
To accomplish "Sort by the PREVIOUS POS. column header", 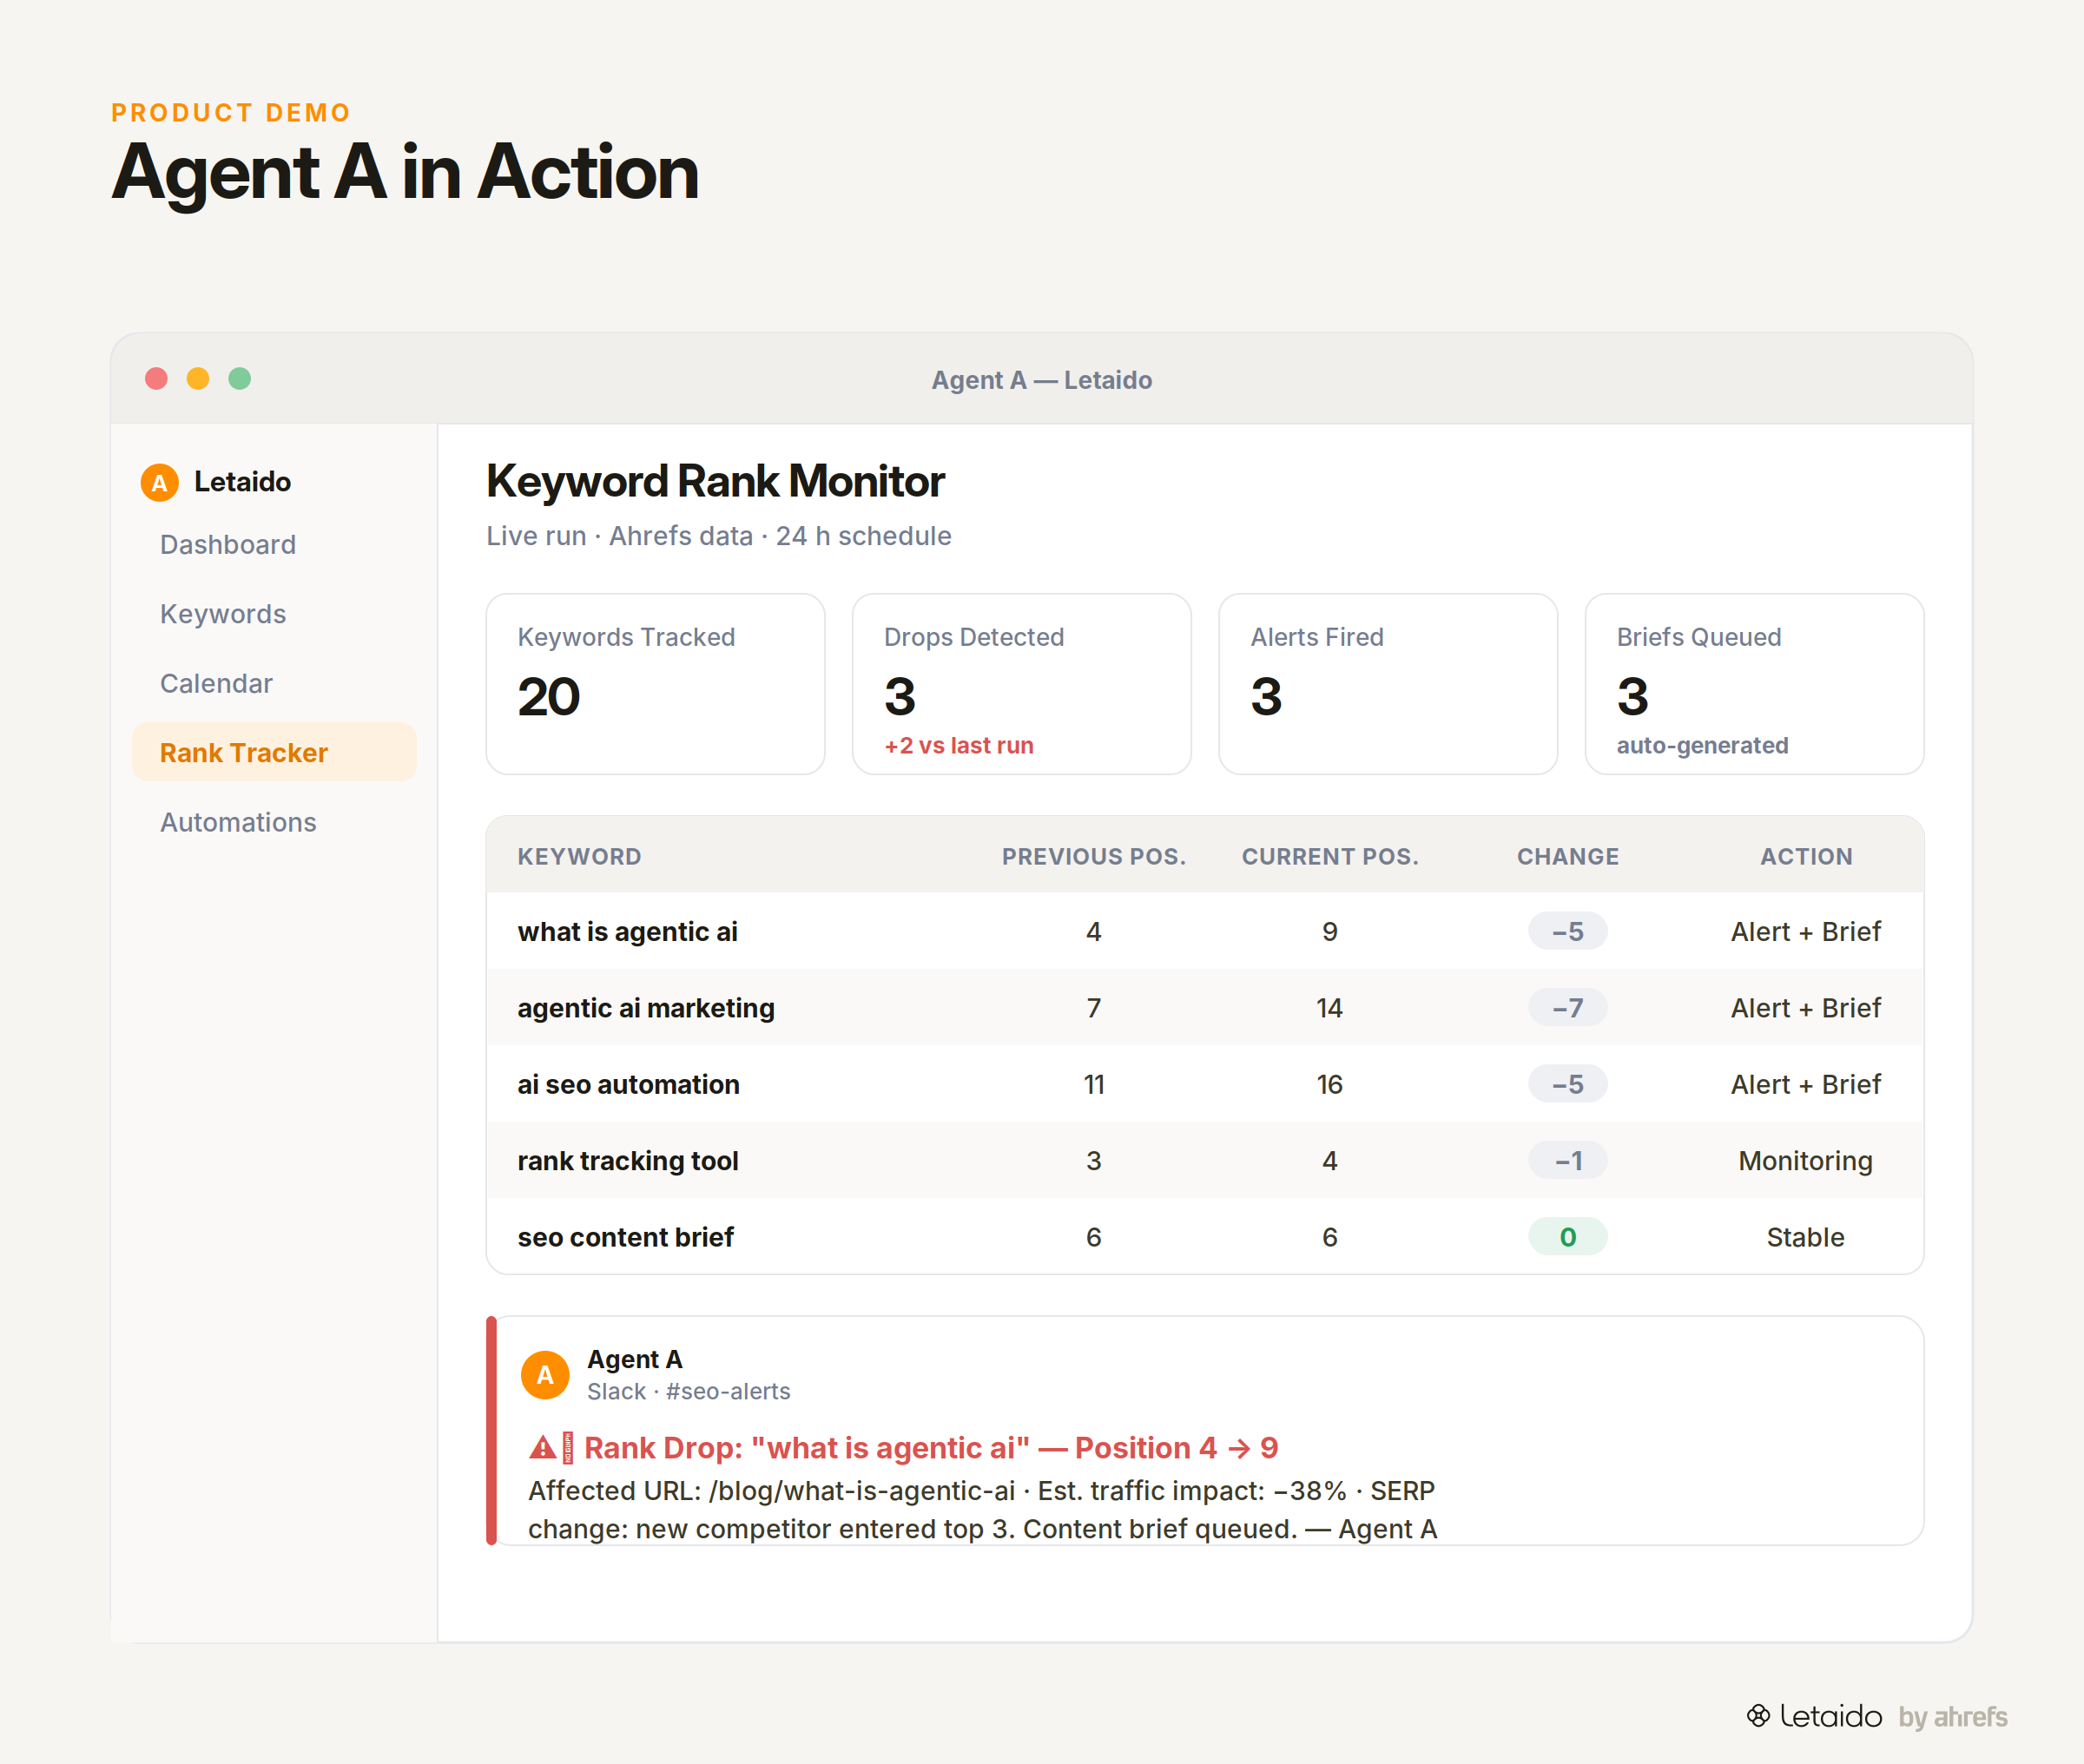I will coord(1094,857).
